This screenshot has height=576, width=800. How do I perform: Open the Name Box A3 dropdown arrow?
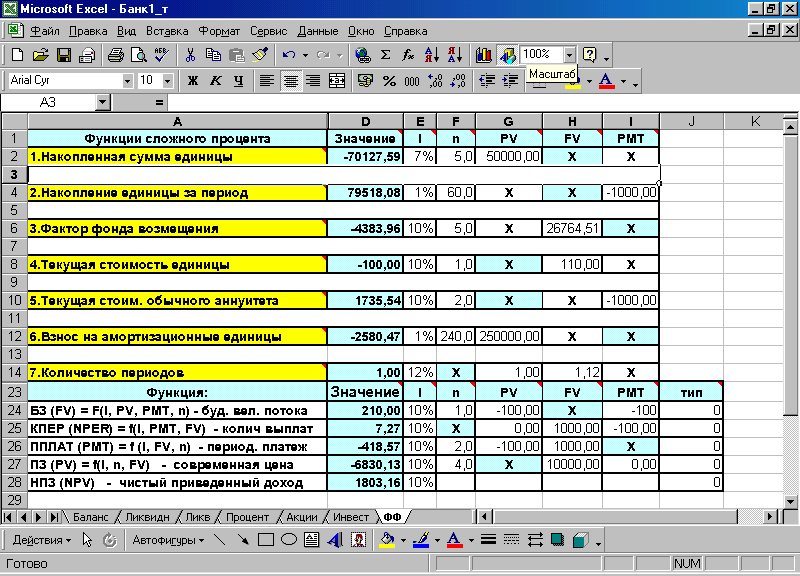[103, 103]
